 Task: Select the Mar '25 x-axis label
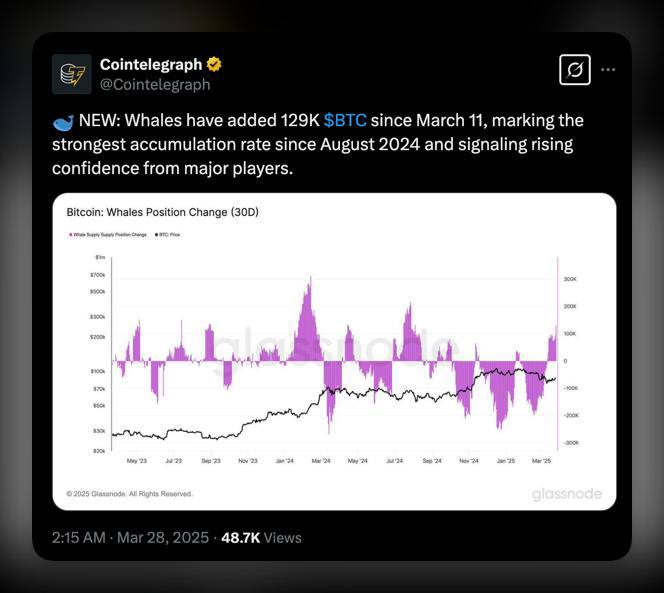541,461
